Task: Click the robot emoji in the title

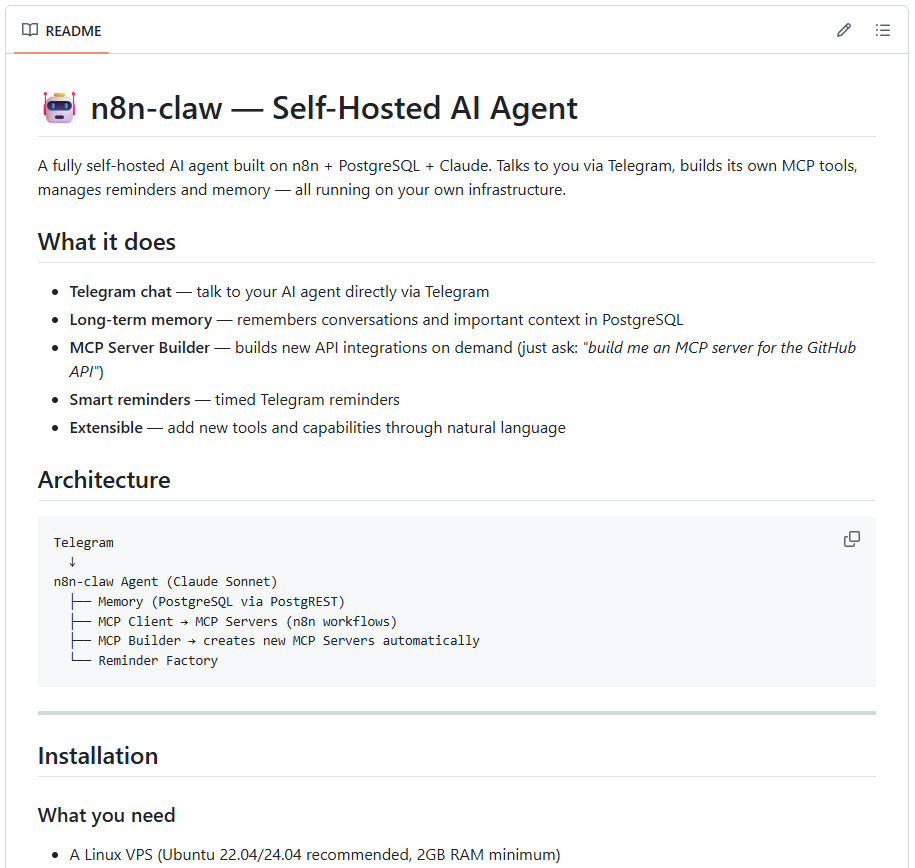Action: (59, 107)
